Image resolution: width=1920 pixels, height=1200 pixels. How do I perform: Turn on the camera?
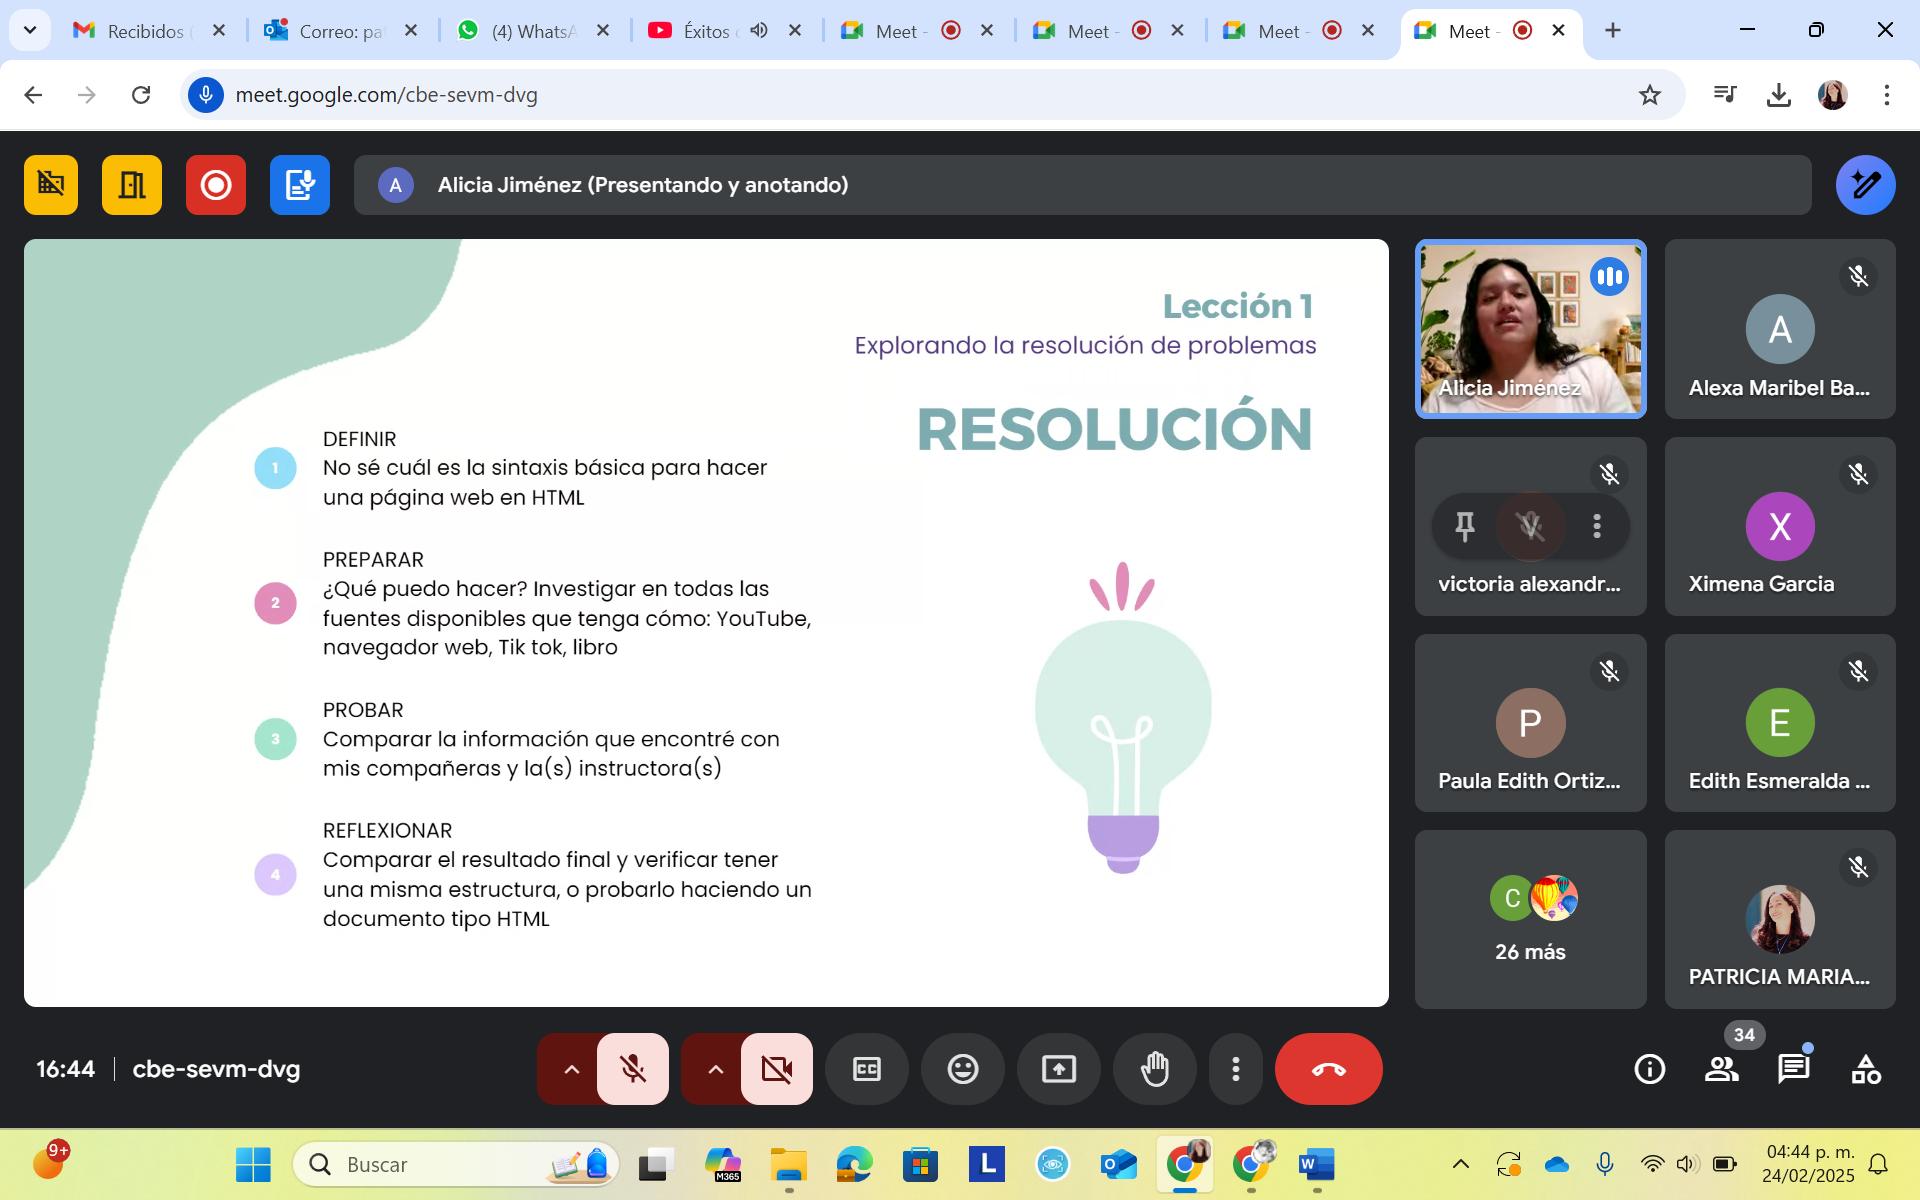(x=777, y=1069)
